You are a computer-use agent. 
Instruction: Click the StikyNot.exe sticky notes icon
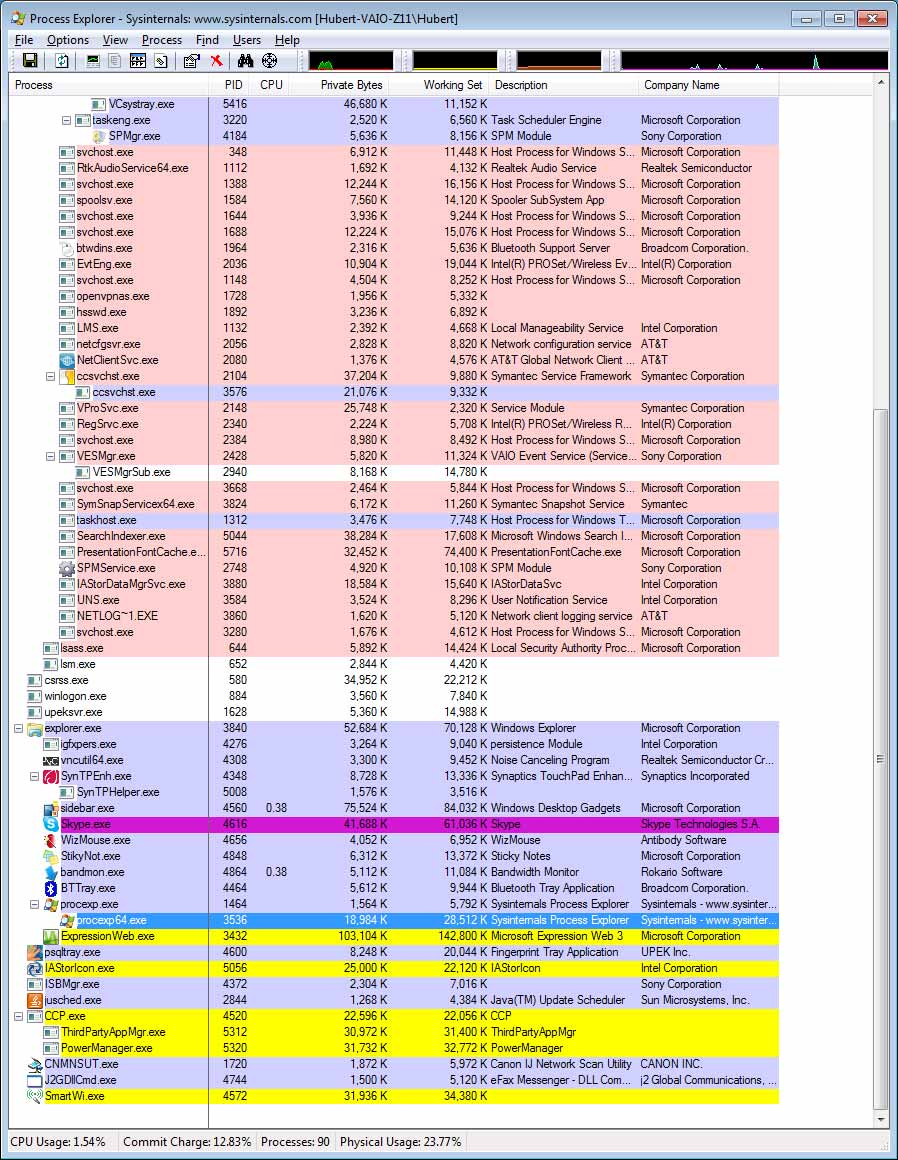coord(51,856)
